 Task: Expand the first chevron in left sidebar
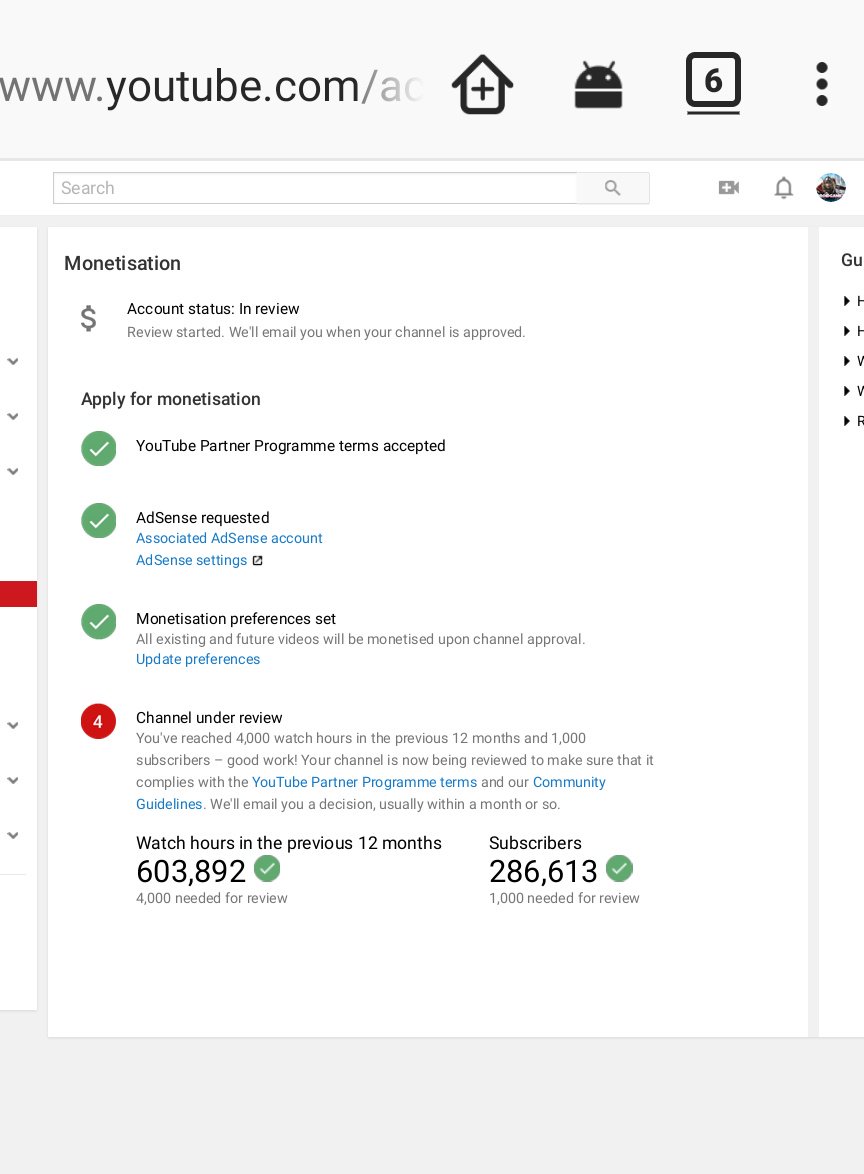(x=13, y=361)
